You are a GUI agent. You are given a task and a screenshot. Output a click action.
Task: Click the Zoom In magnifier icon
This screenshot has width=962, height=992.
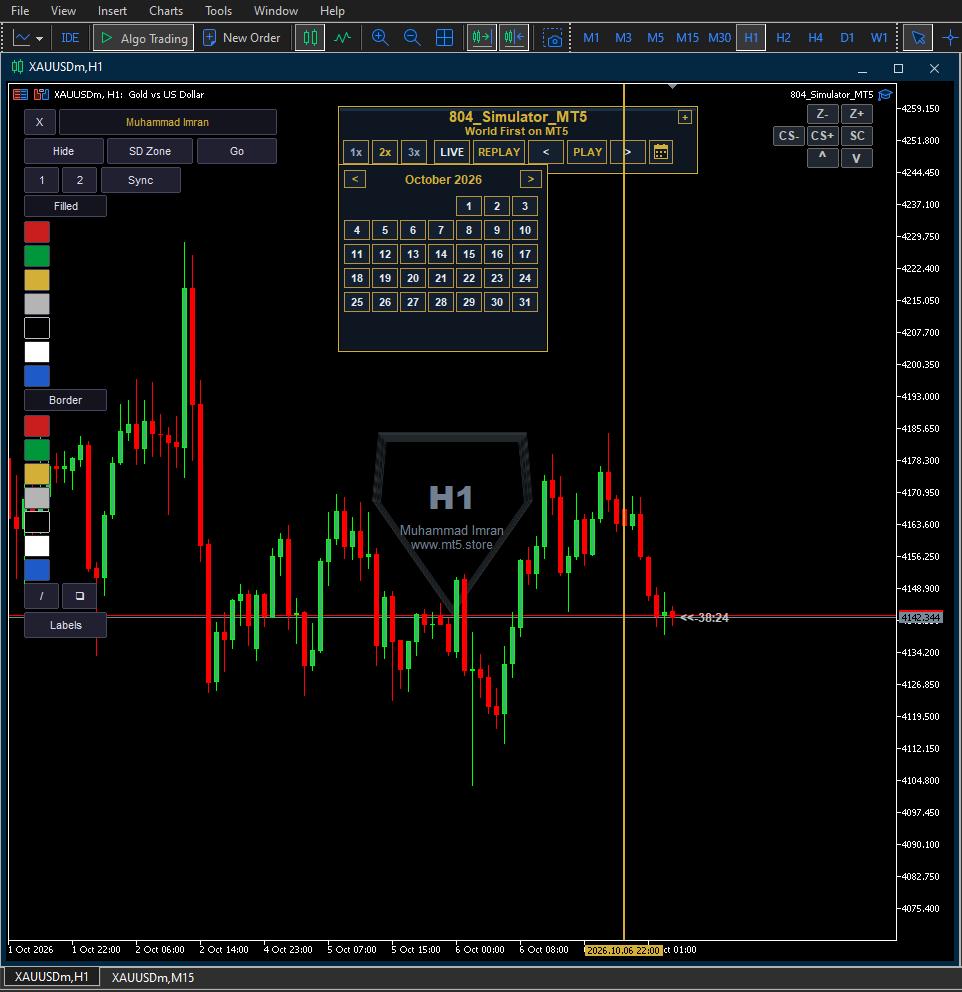[380, 38]
